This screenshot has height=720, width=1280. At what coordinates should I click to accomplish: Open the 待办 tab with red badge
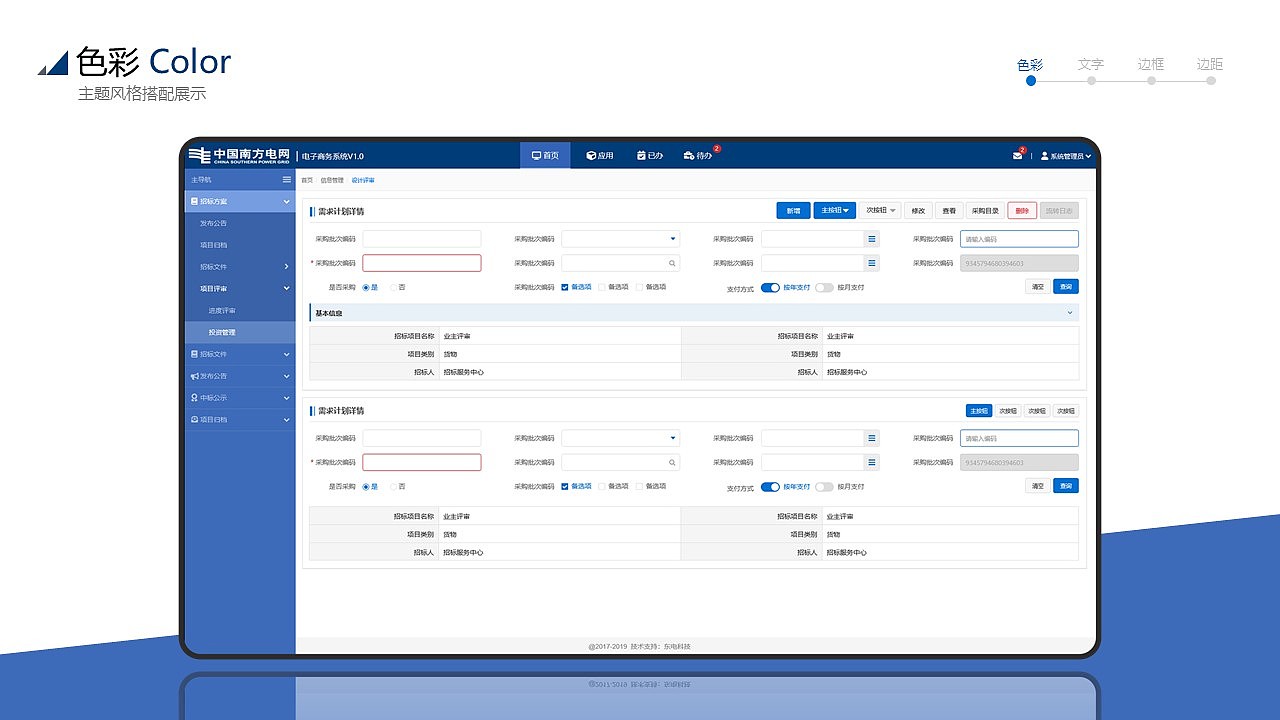click(699, 155)
